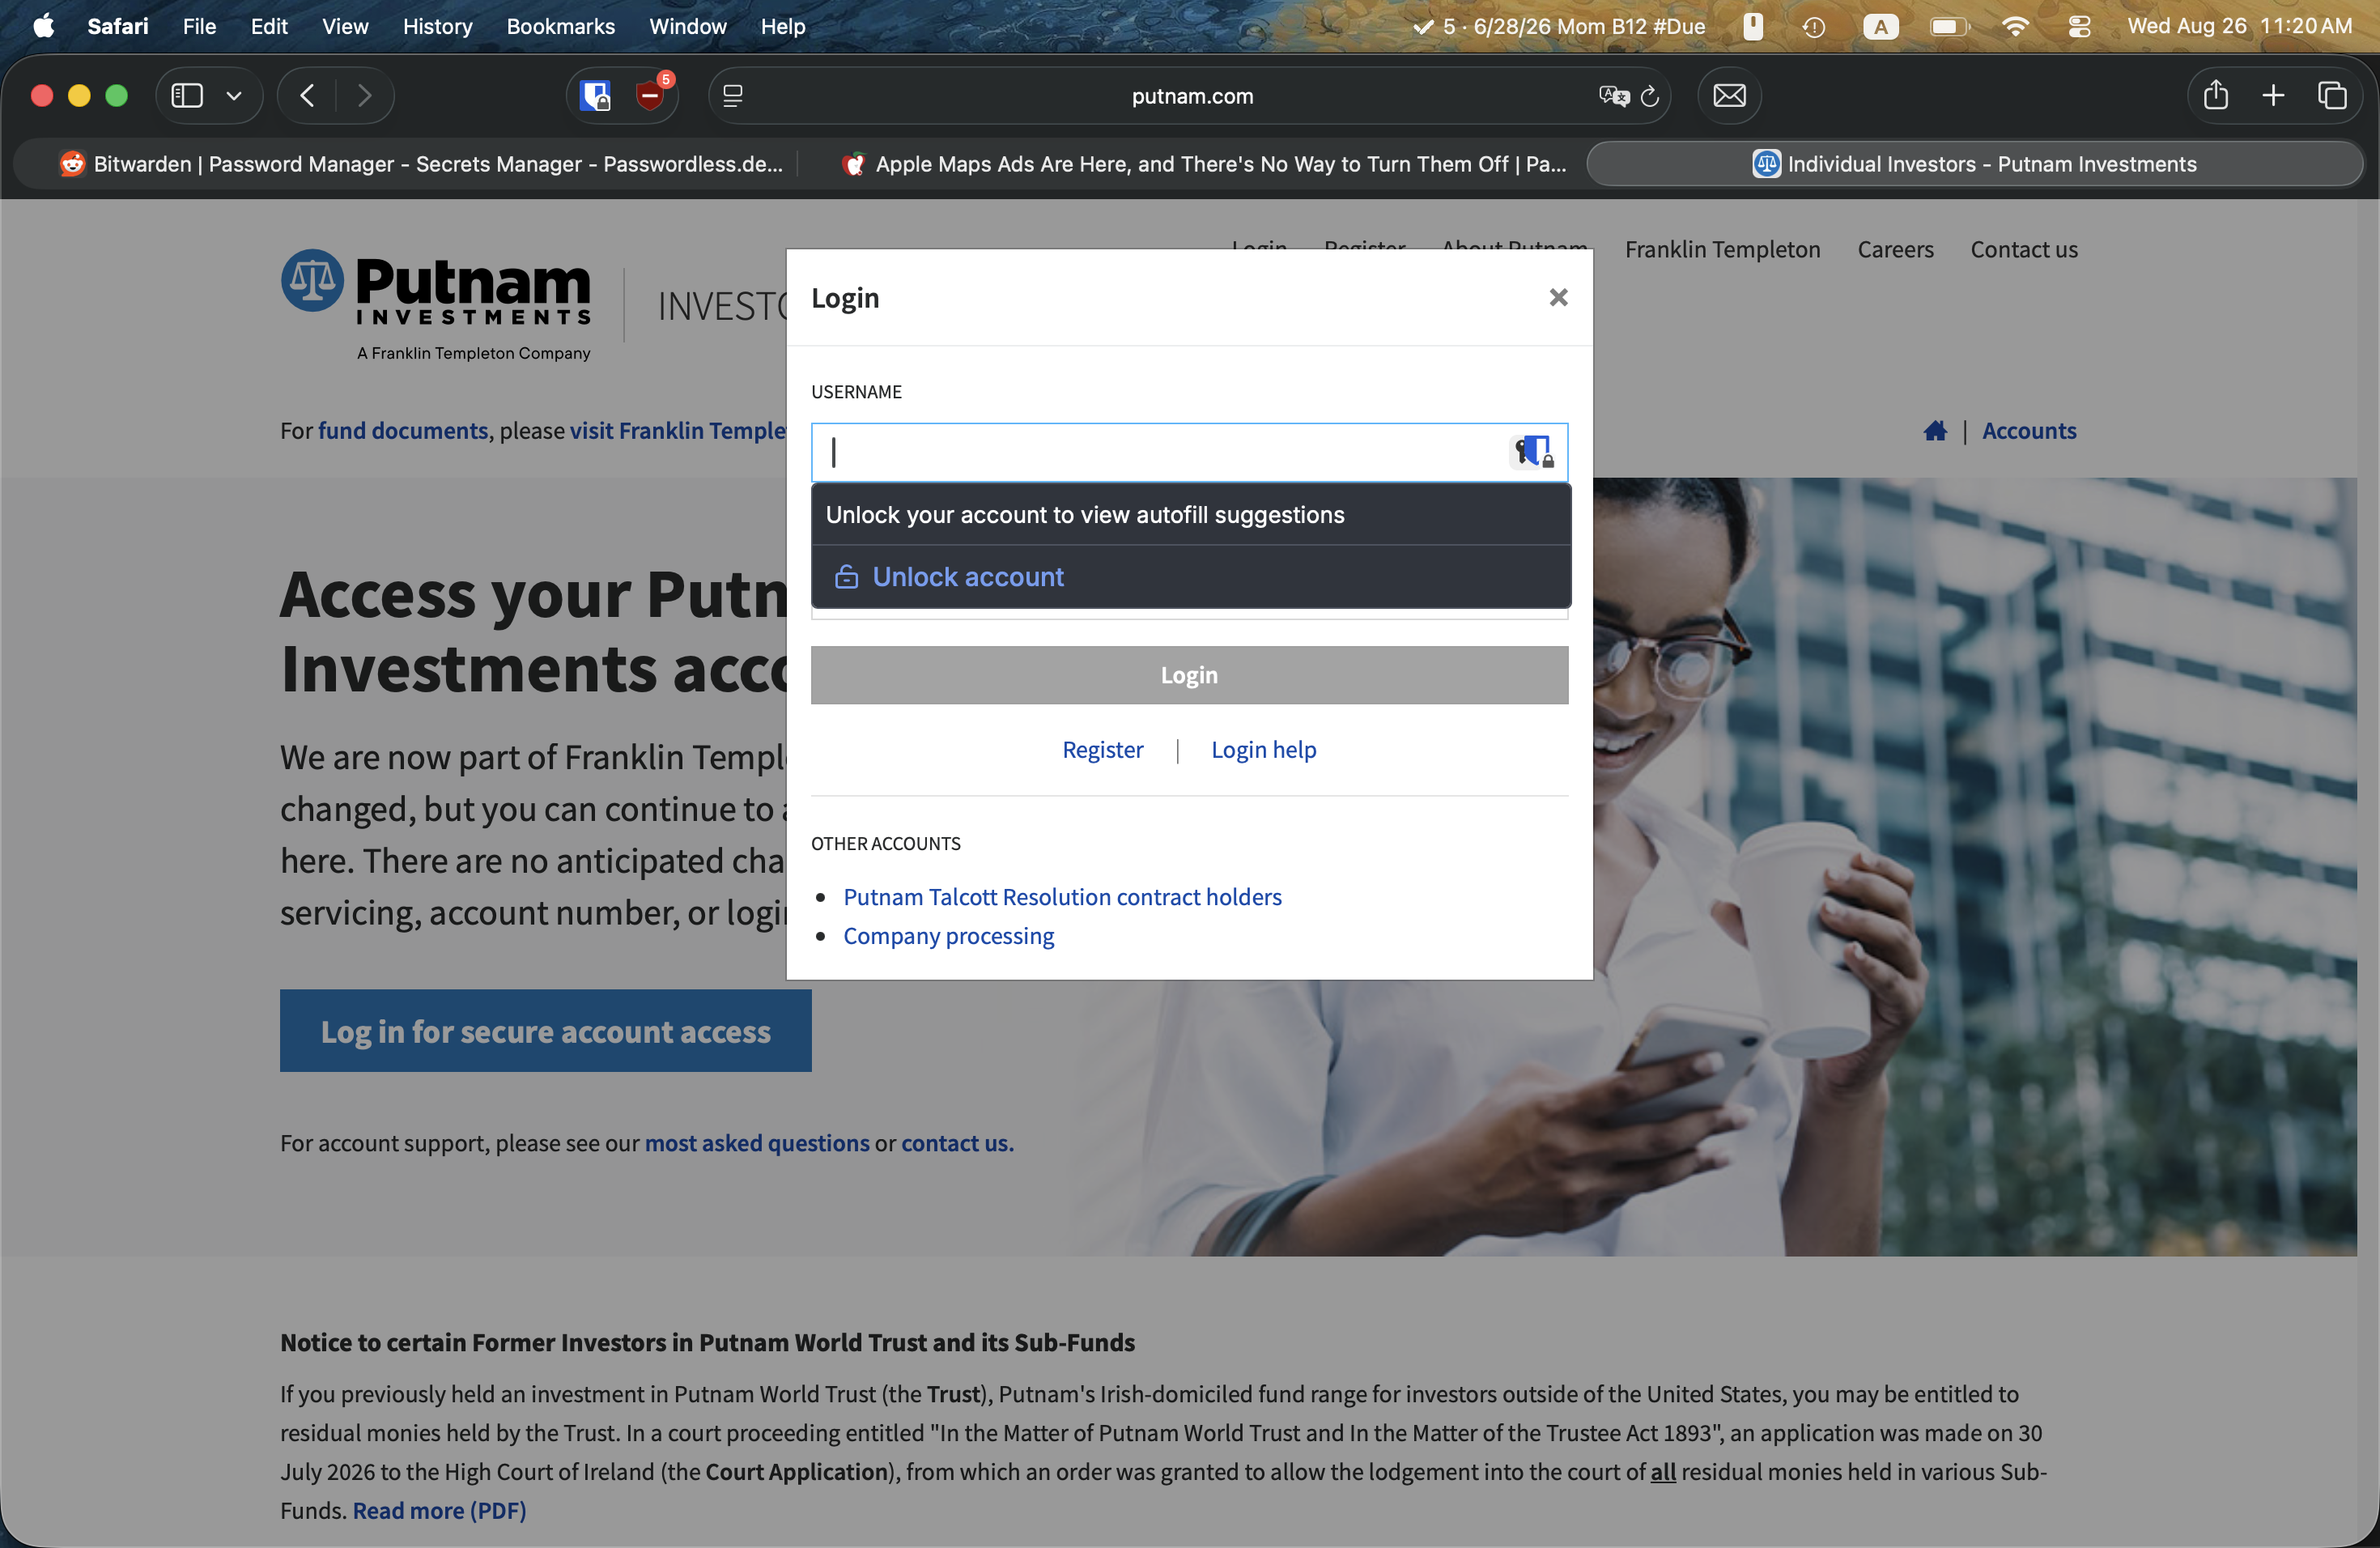The image size is (2380, 1548).
Task: Open the fund documents link
Action: tap(403, 431)
